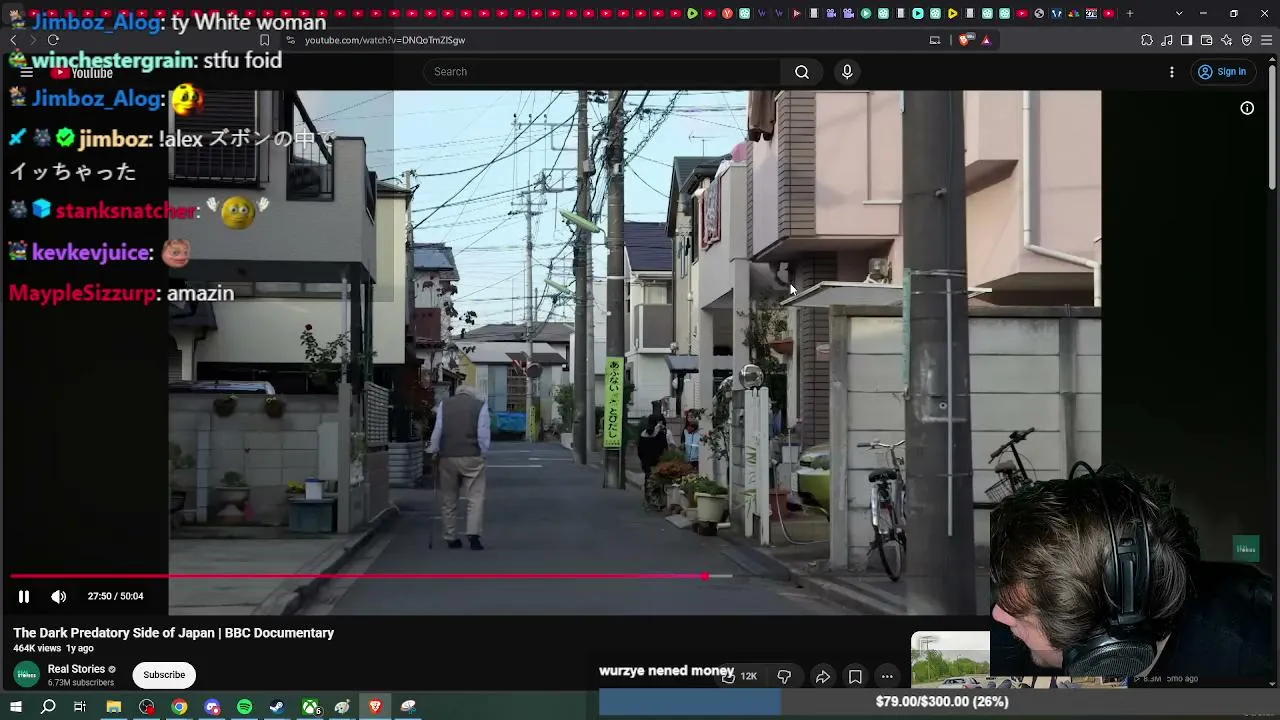Open the YouTube hamburger guide menu
Screen dimensions: 1280x720
click(x=27, y=73)
